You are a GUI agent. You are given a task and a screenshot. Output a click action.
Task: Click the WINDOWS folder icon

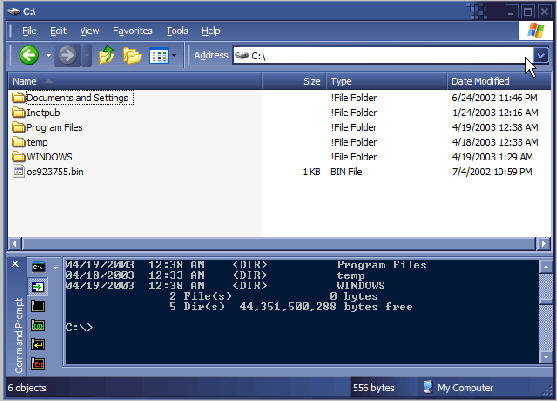tap(18, 157)
